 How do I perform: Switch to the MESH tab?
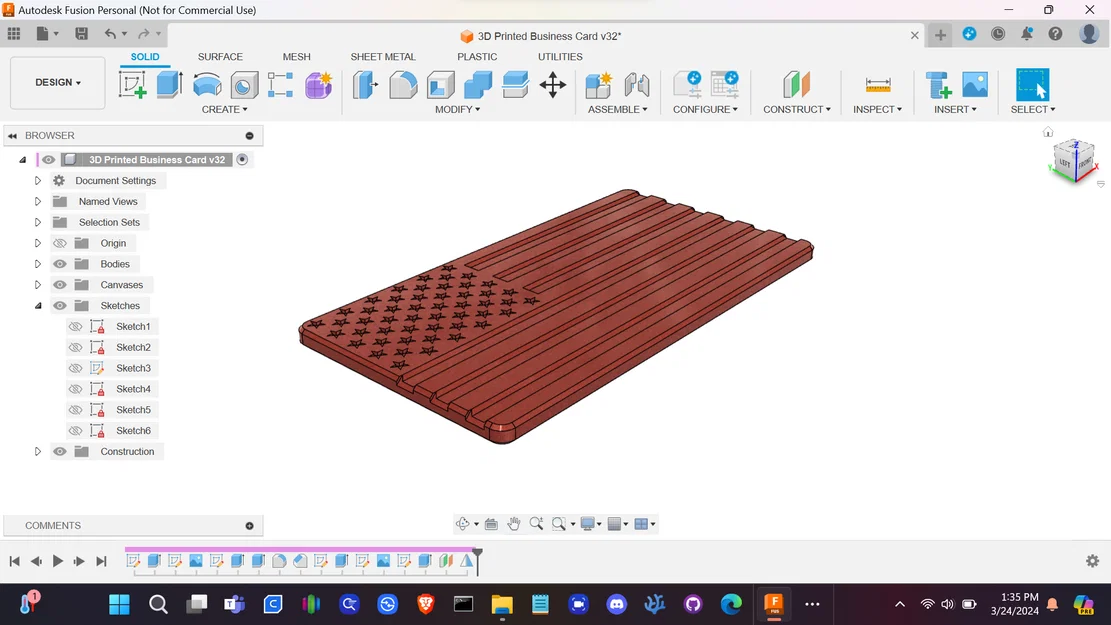pyautogui.click(x=296, y=57)
